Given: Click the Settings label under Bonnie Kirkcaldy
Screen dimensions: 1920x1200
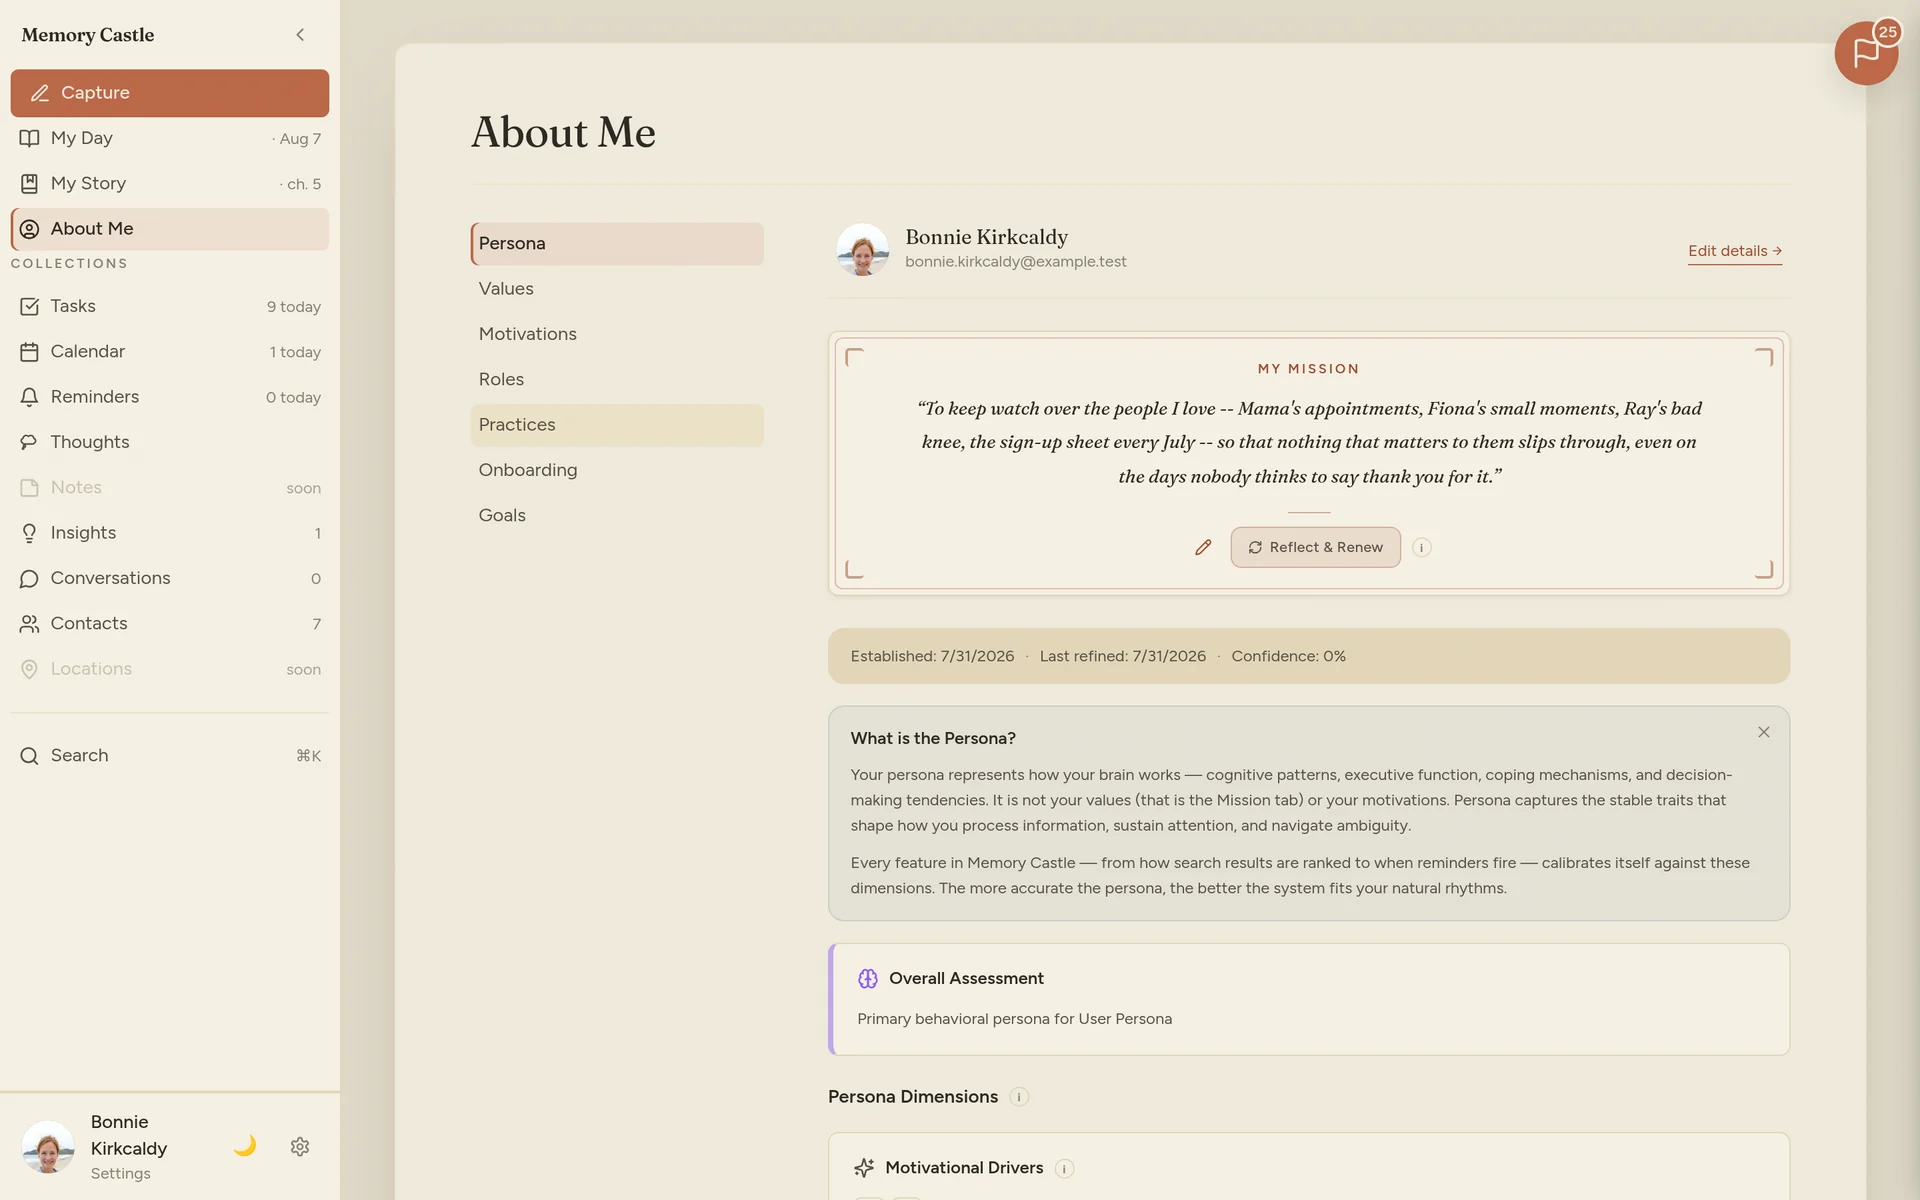Looking at the screenshot, I should tap(120, 1174).
